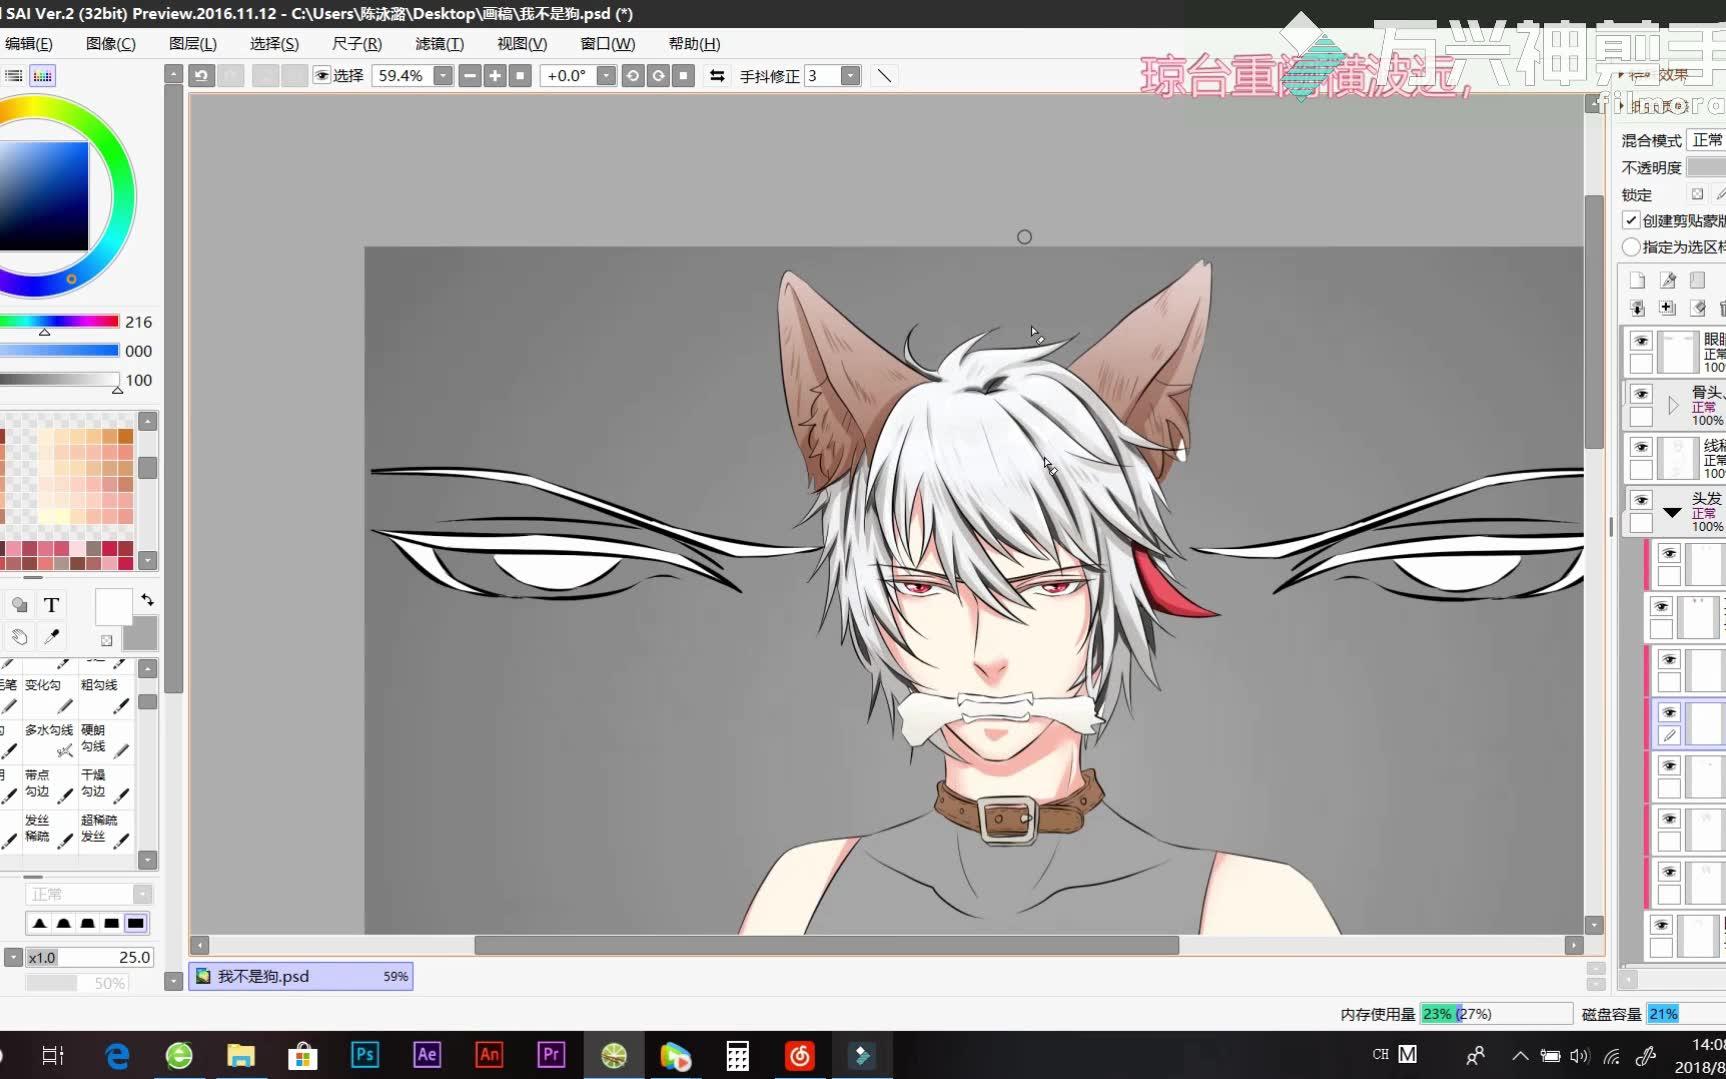Click the straight line drawing mode icon
The width and height of the screenshot is (1726, 1079).
pos(884,76)
